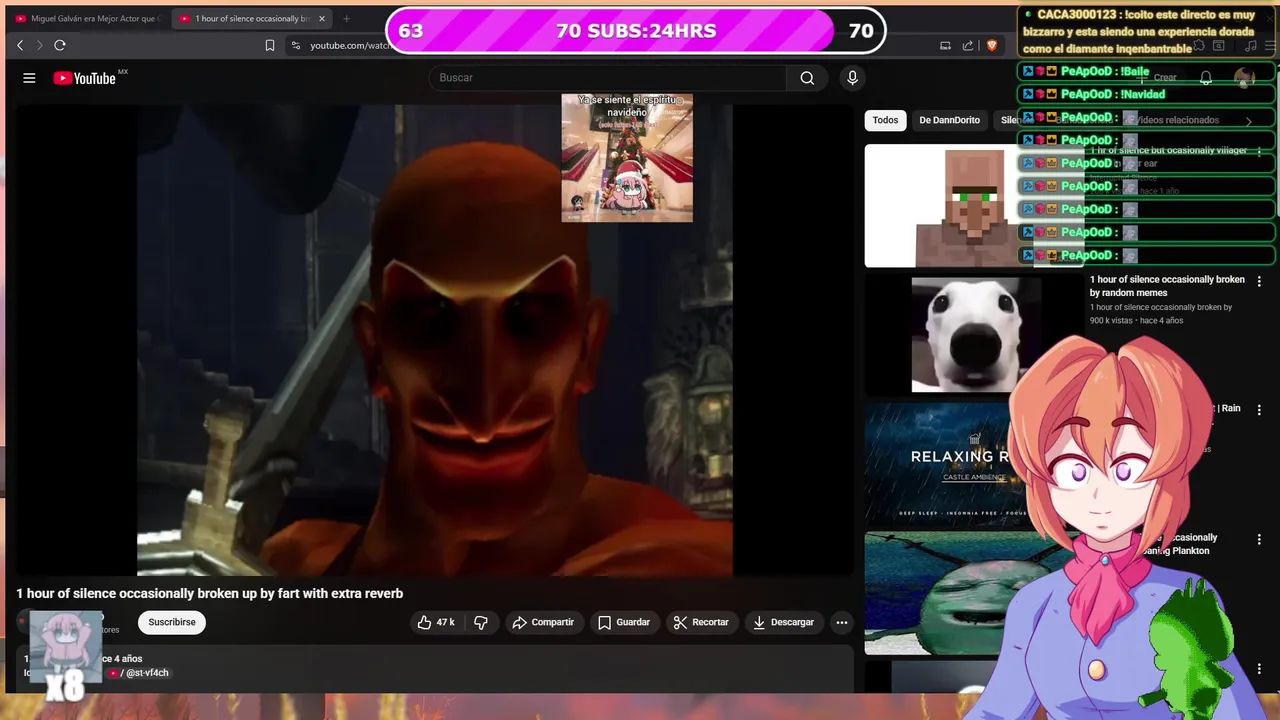Image resolution: width=1280 pixels, height=720 pixels.
Task: Start voice search with microphone icon
Action: (x=852, y=78)
